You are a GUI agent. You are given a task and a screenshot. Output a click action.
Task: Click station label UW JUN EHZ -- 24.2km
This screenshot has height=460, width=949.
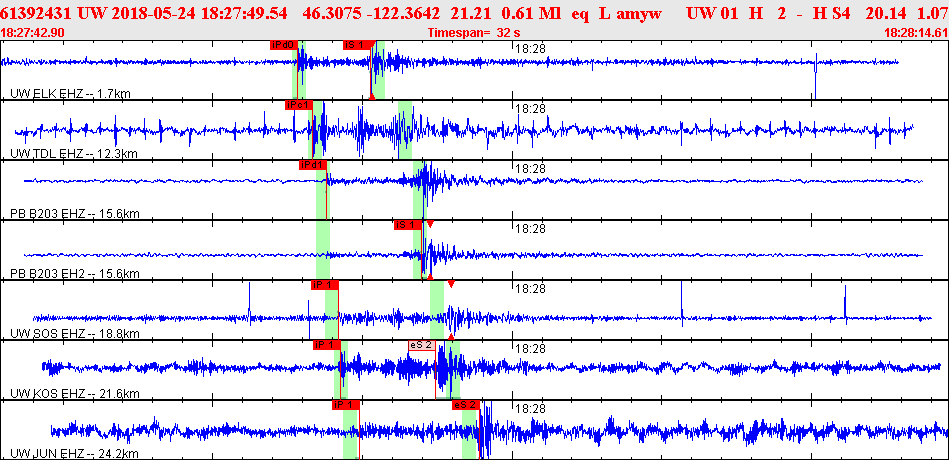[x=75, y=453]
